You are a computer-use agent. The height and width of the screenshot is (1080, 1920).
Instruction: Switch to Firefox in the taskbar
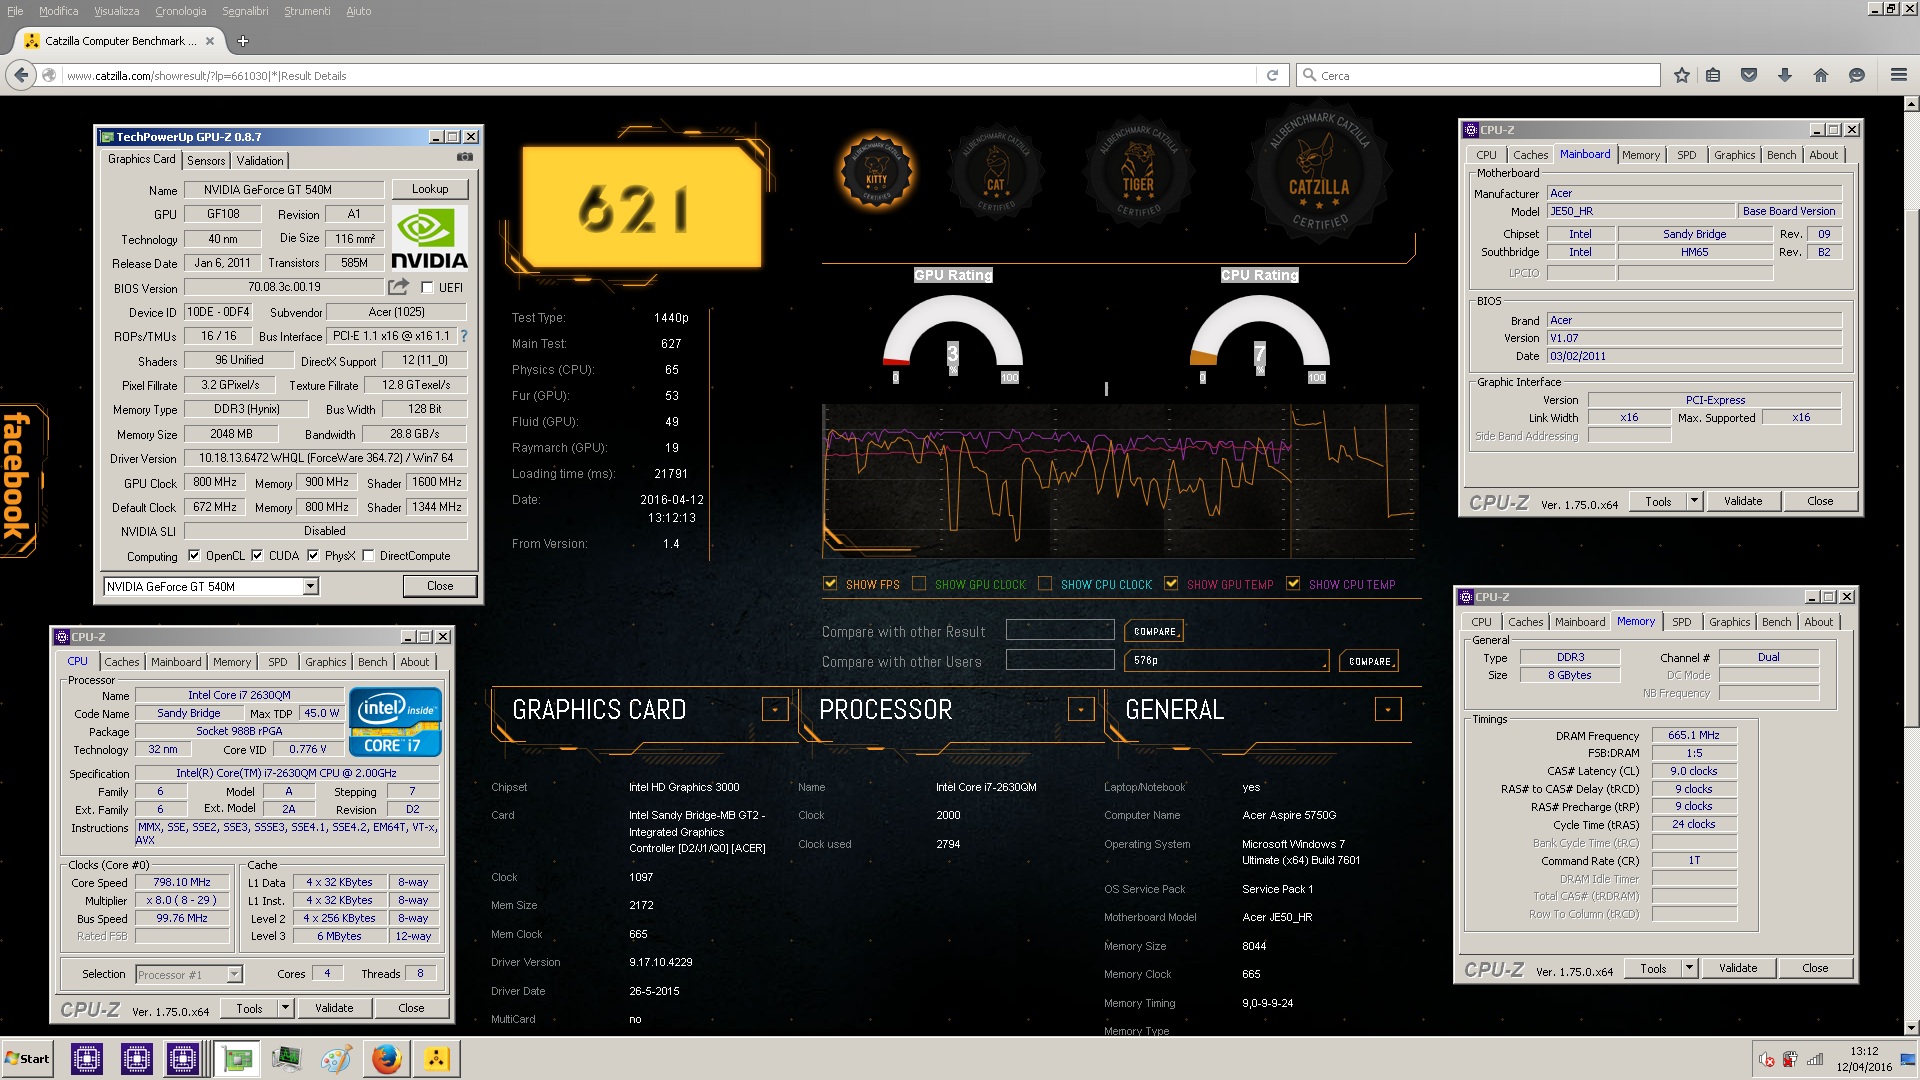pos(387,1059)
